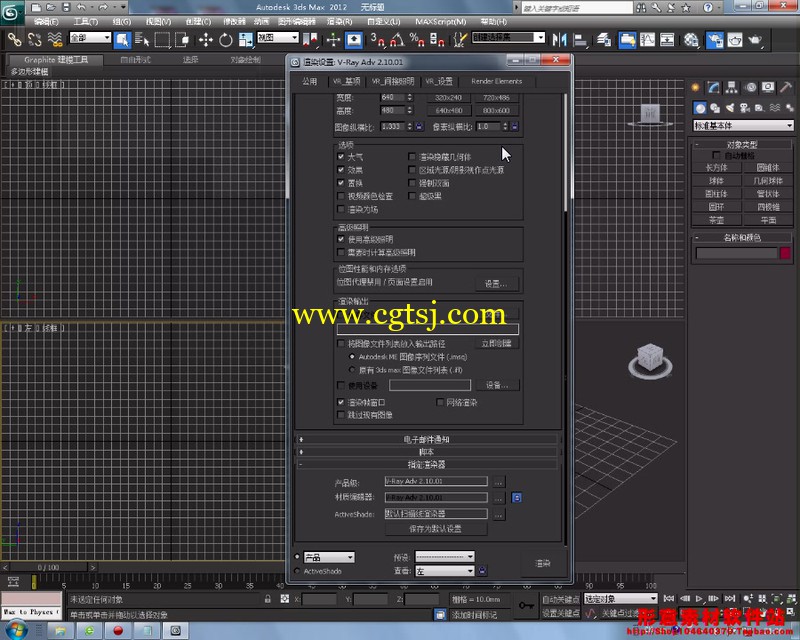The height and width of the screenshot is (640, 800).
Task: Click the teapot Render Production icon
Action: pos(755,39)
